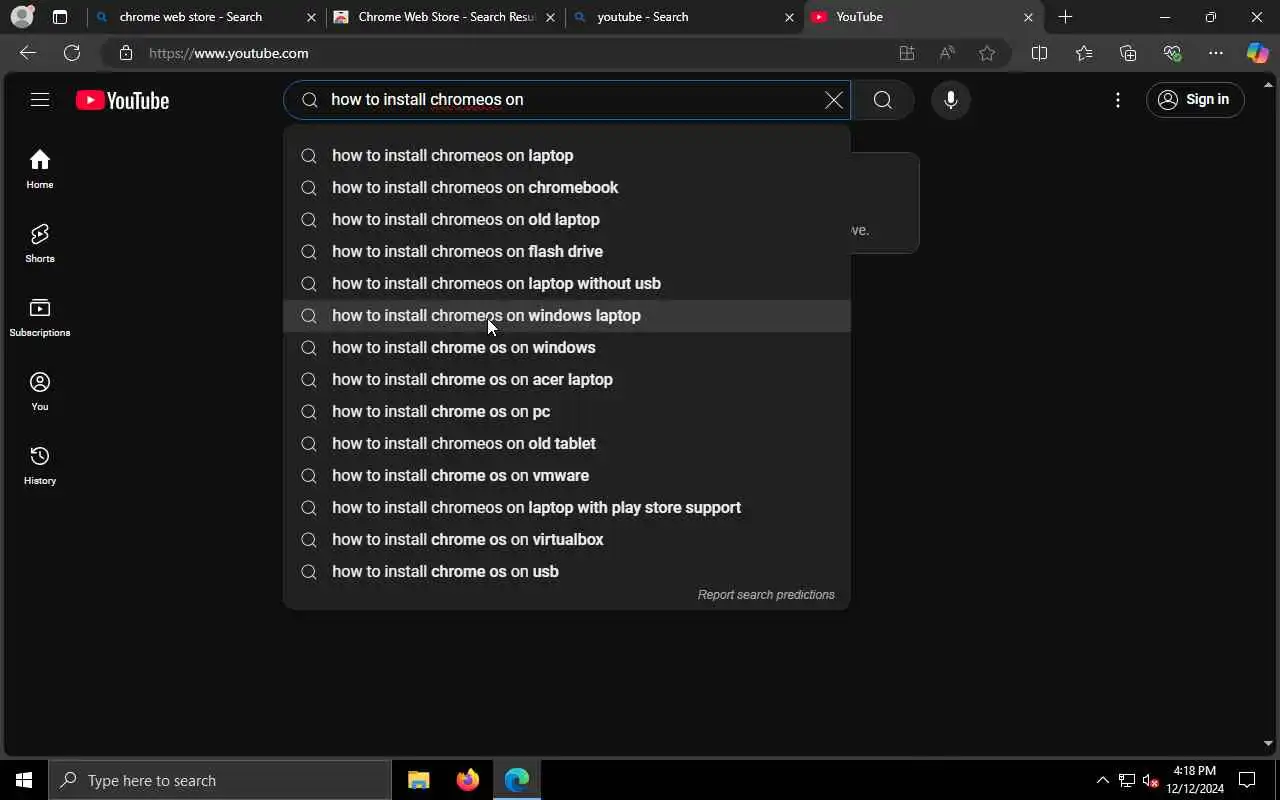Choose suggestion "chrome os on windows"
The width and height of the screenshot is (1280, 800).
[567, 347]
